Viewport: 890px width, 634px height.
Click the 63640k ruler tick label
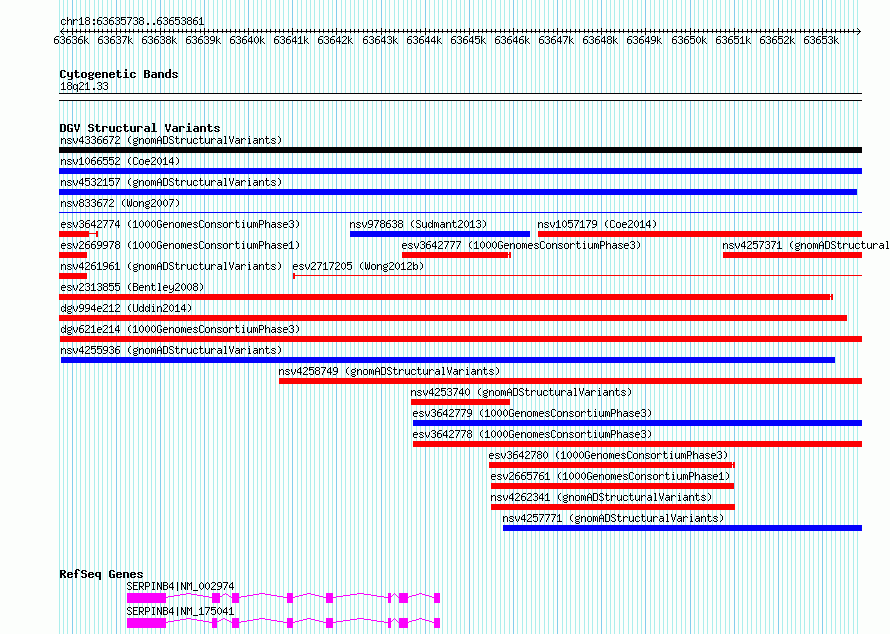pyautogui.click(x=247, y=40)
